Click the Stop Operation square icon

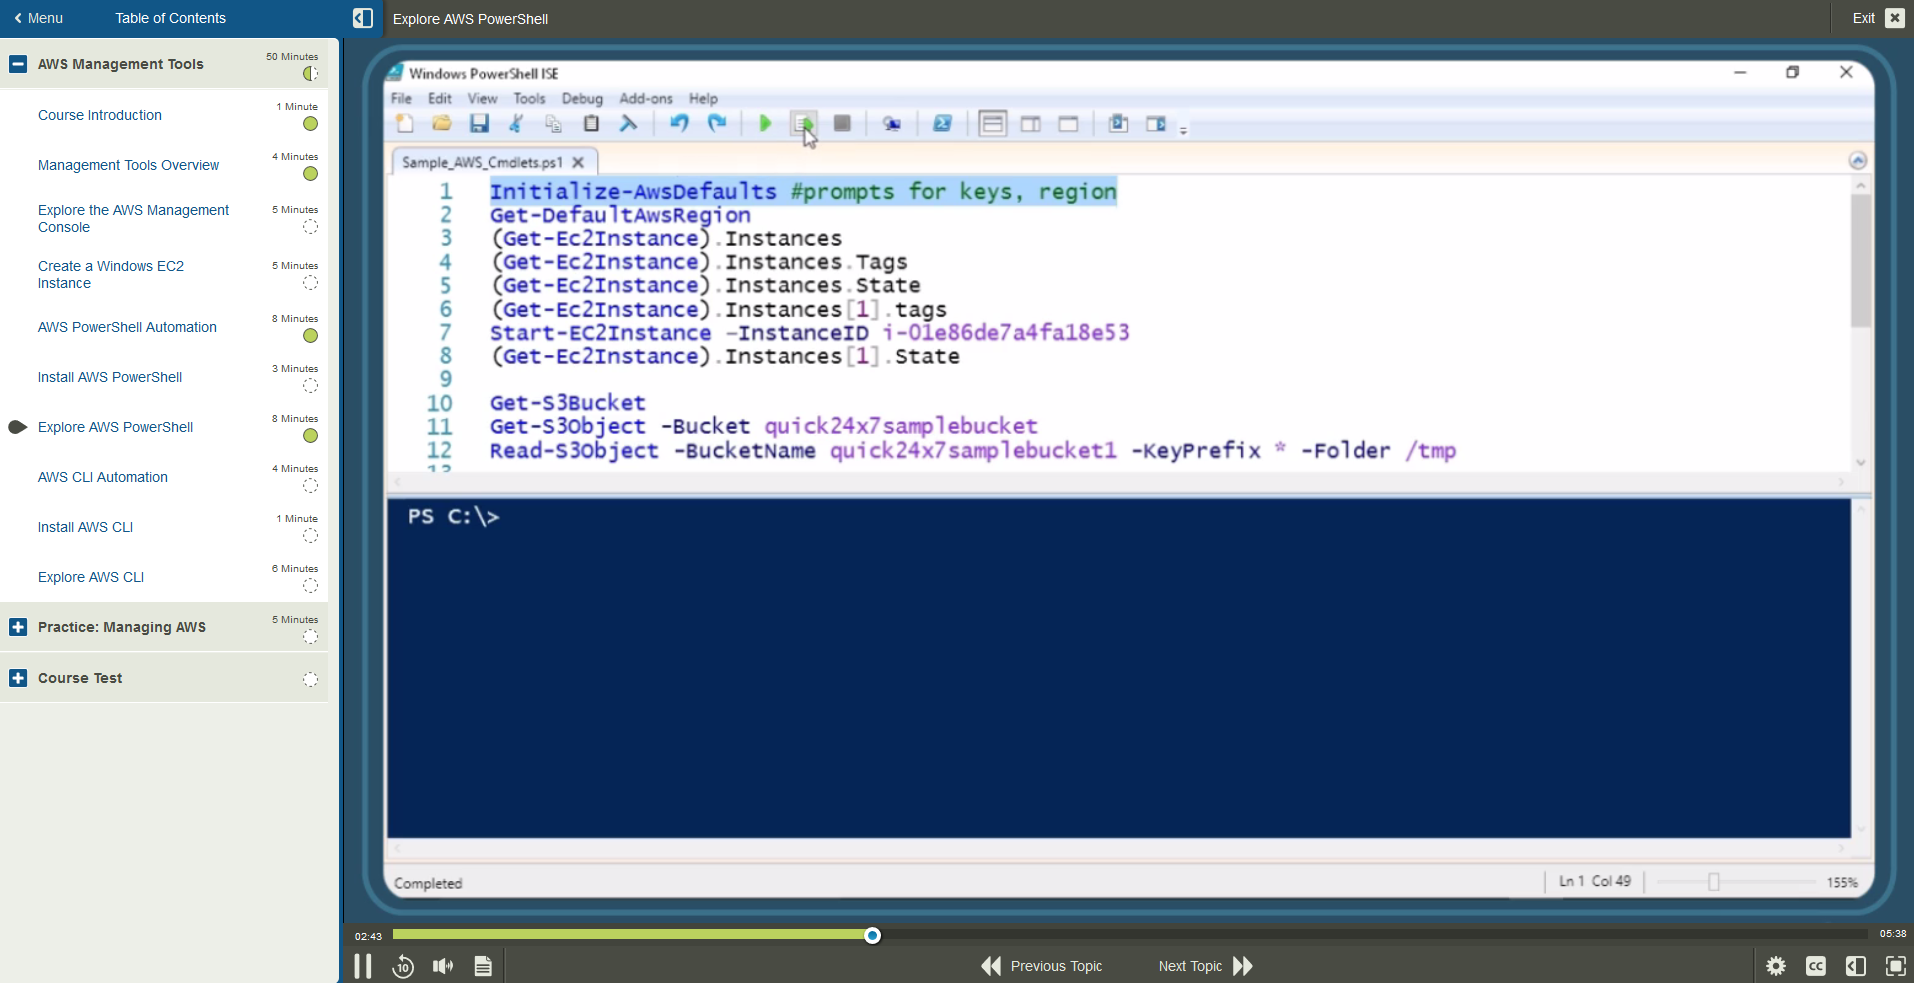(x=842, y=123)
